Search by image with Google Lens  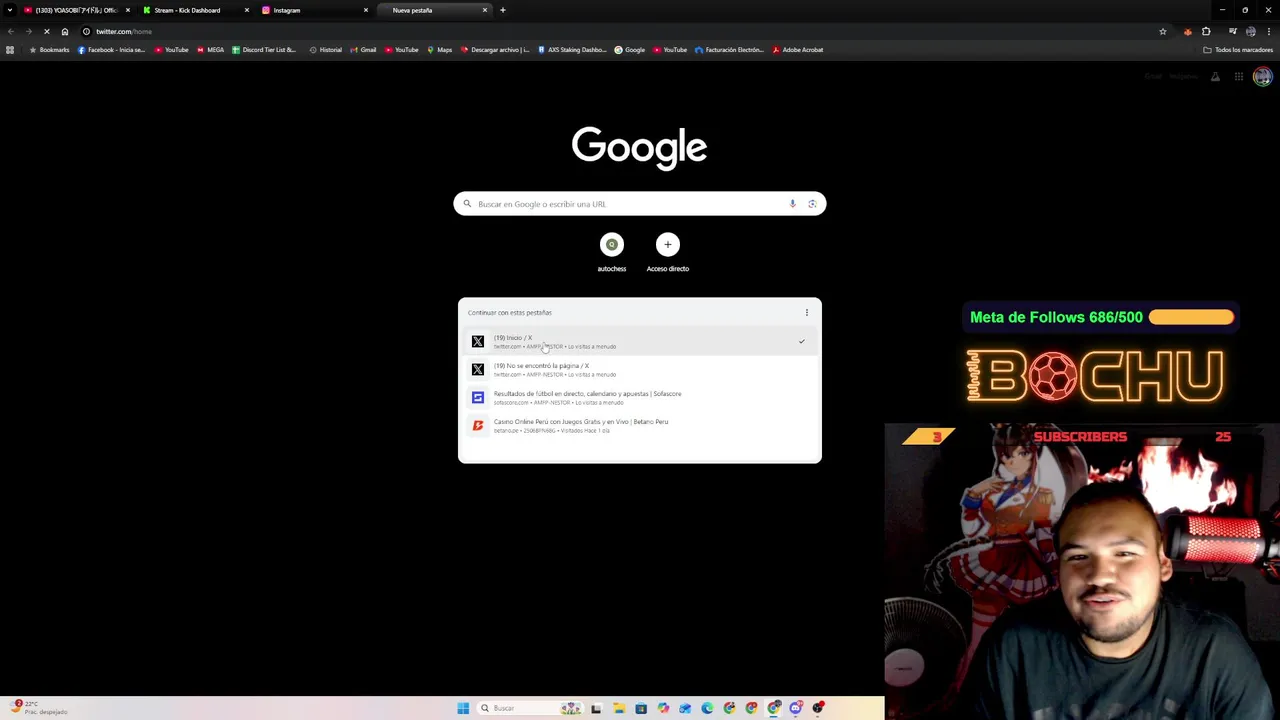(812, 204)
